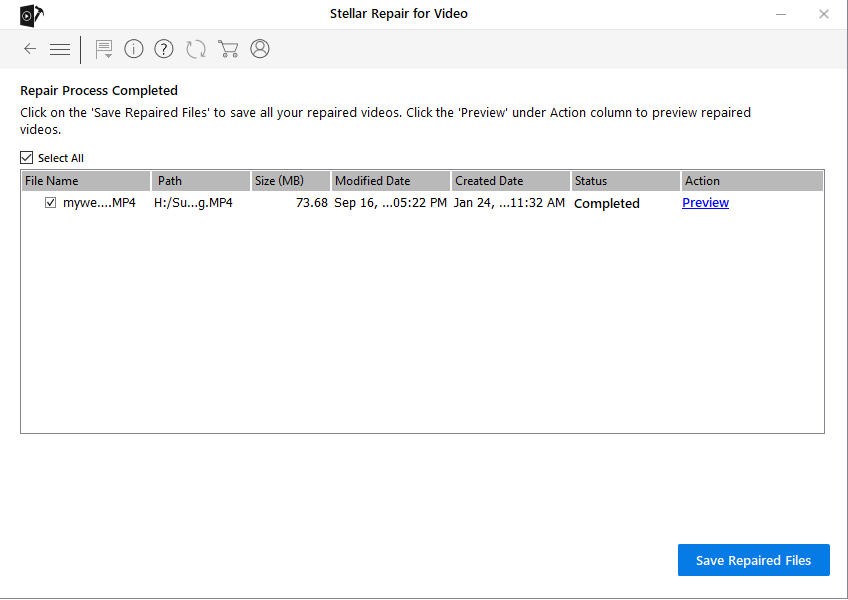Open the user account icon

[x=260, y=49]
